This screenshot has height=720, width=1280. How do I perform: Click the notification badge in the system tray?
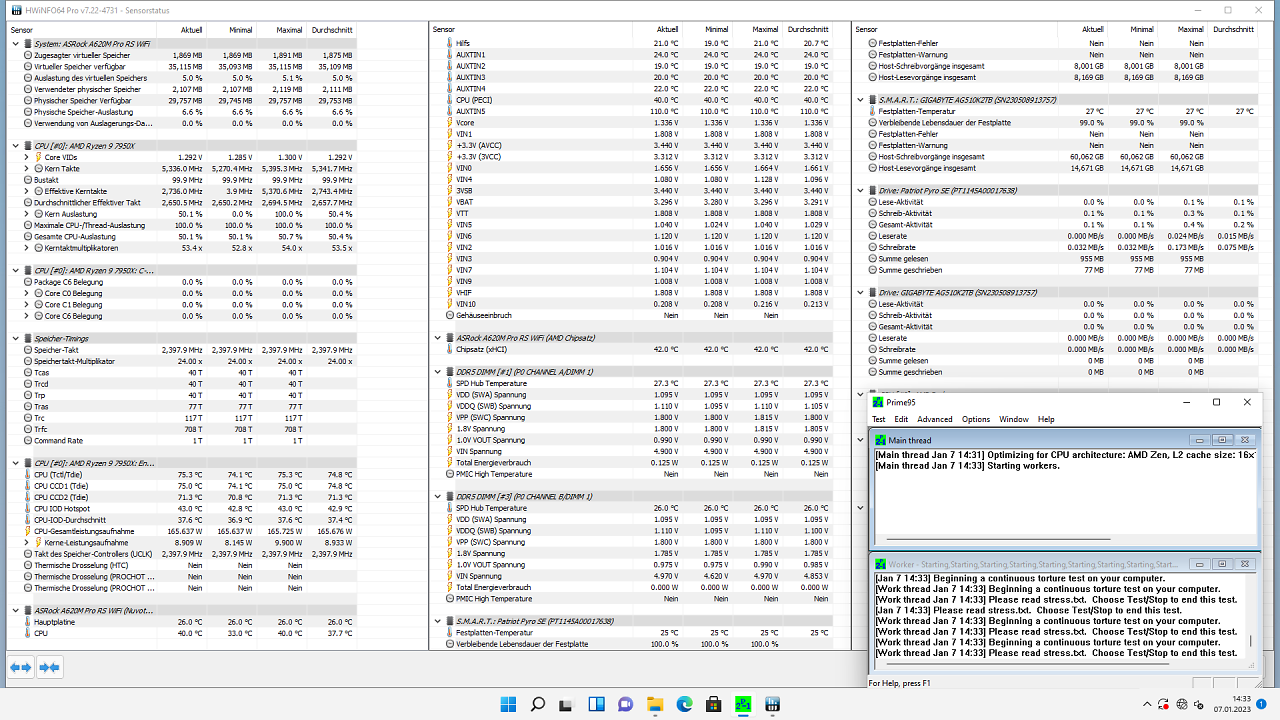tap(1262, 704)
